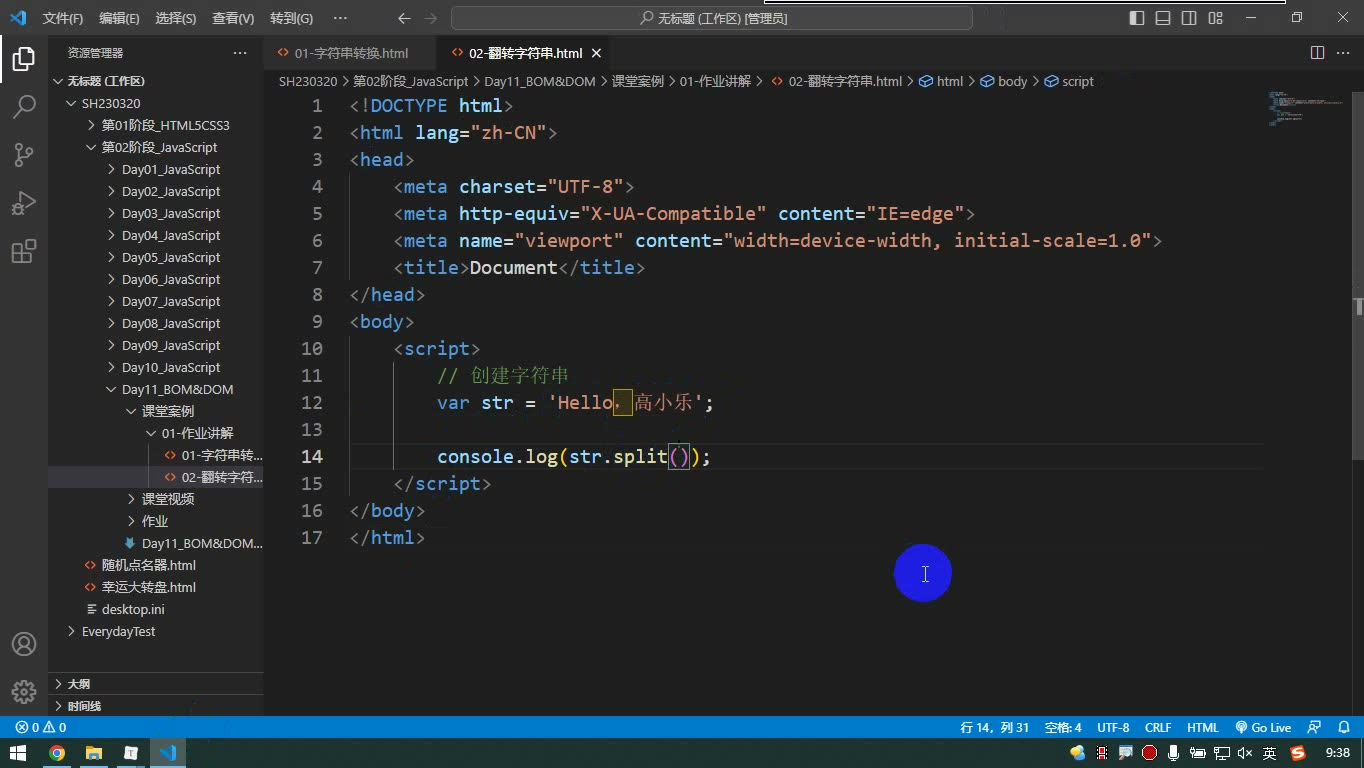This screenshot has height=768, width=1364.
Task: Open File Explorer from the taskbar
Action: tap(94, 753)
